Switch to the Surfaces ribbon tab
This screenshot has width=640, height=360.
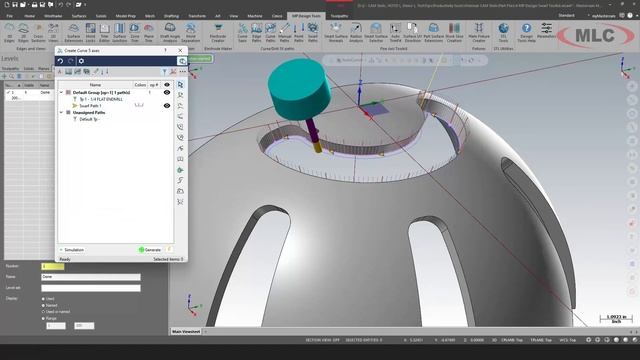click(x=79, y=16)
